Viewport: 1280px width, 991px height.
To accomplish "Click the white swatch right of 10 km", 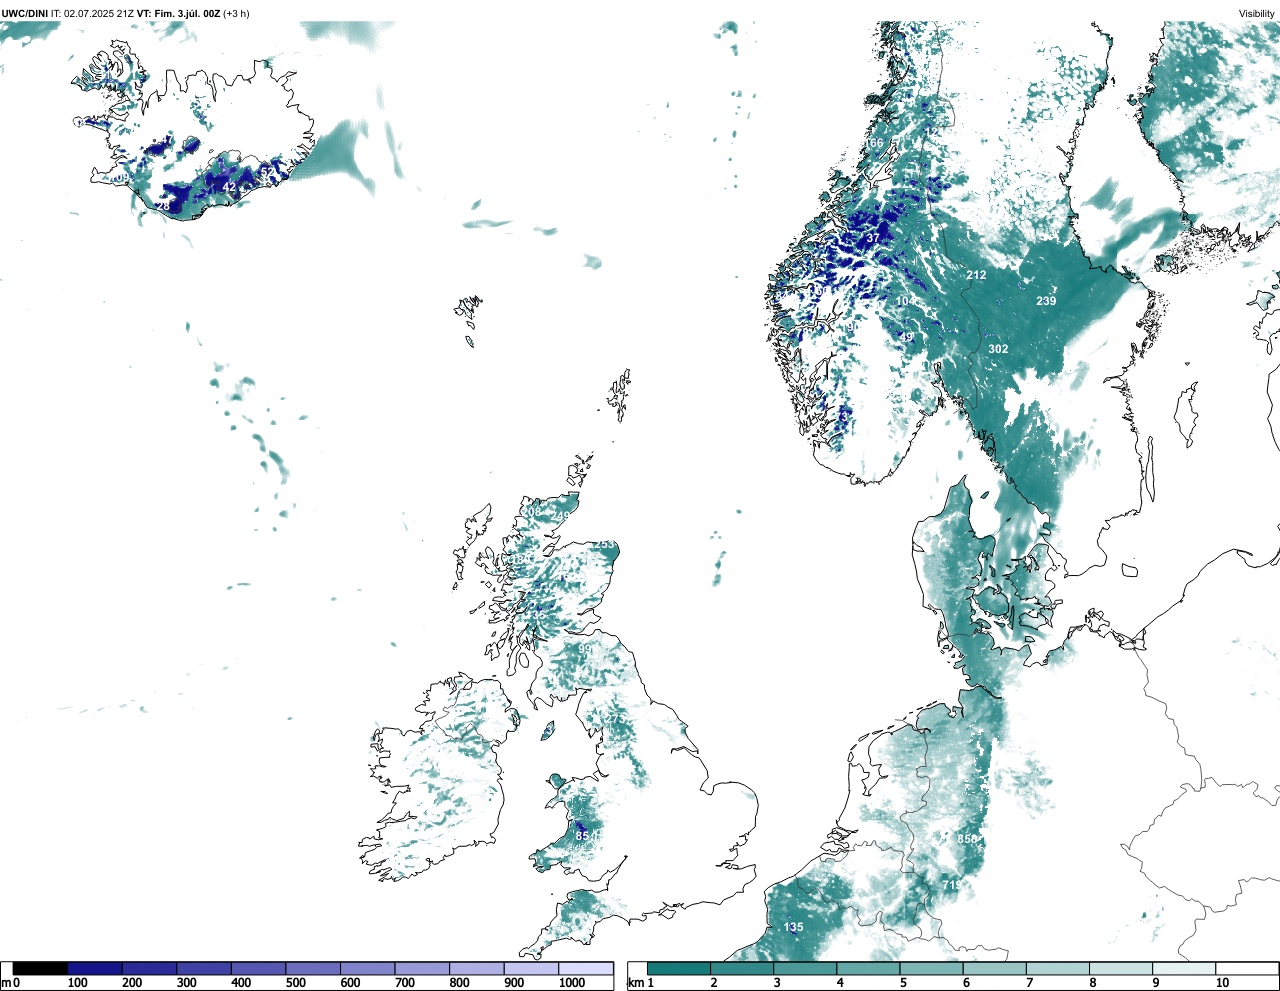I will coord(1246,968).
